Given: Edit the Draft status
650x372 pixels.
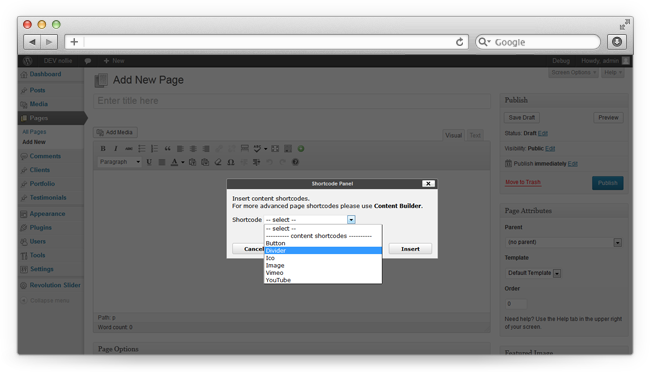Looking at the screenshot, I should pos(543,133).
